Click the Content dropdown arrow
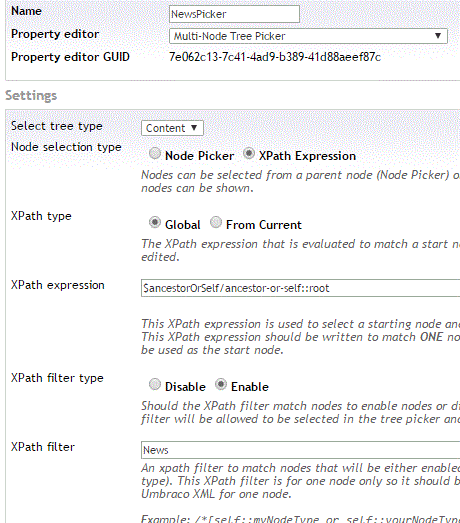This screenshot has width=460, height=523. coord(194,128)
